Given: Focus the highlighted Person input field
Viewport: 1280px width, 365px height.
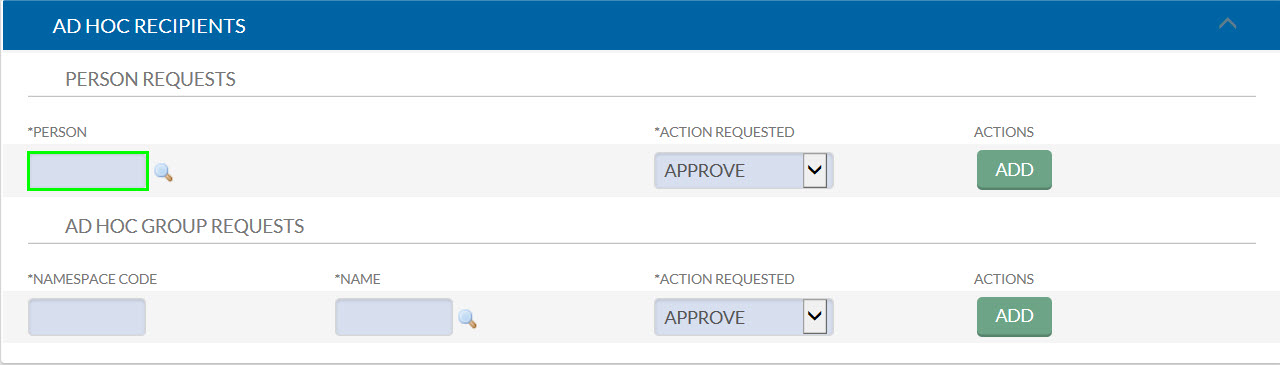Looking at the screenshot, I should coord(88,171).
